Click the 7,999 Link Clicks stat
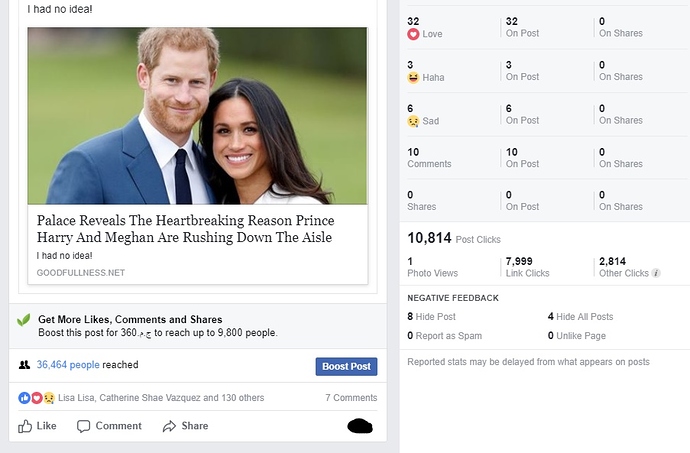The height and width of the screenshot is (453, 690). pyautogui.click(x=527, y=267)
